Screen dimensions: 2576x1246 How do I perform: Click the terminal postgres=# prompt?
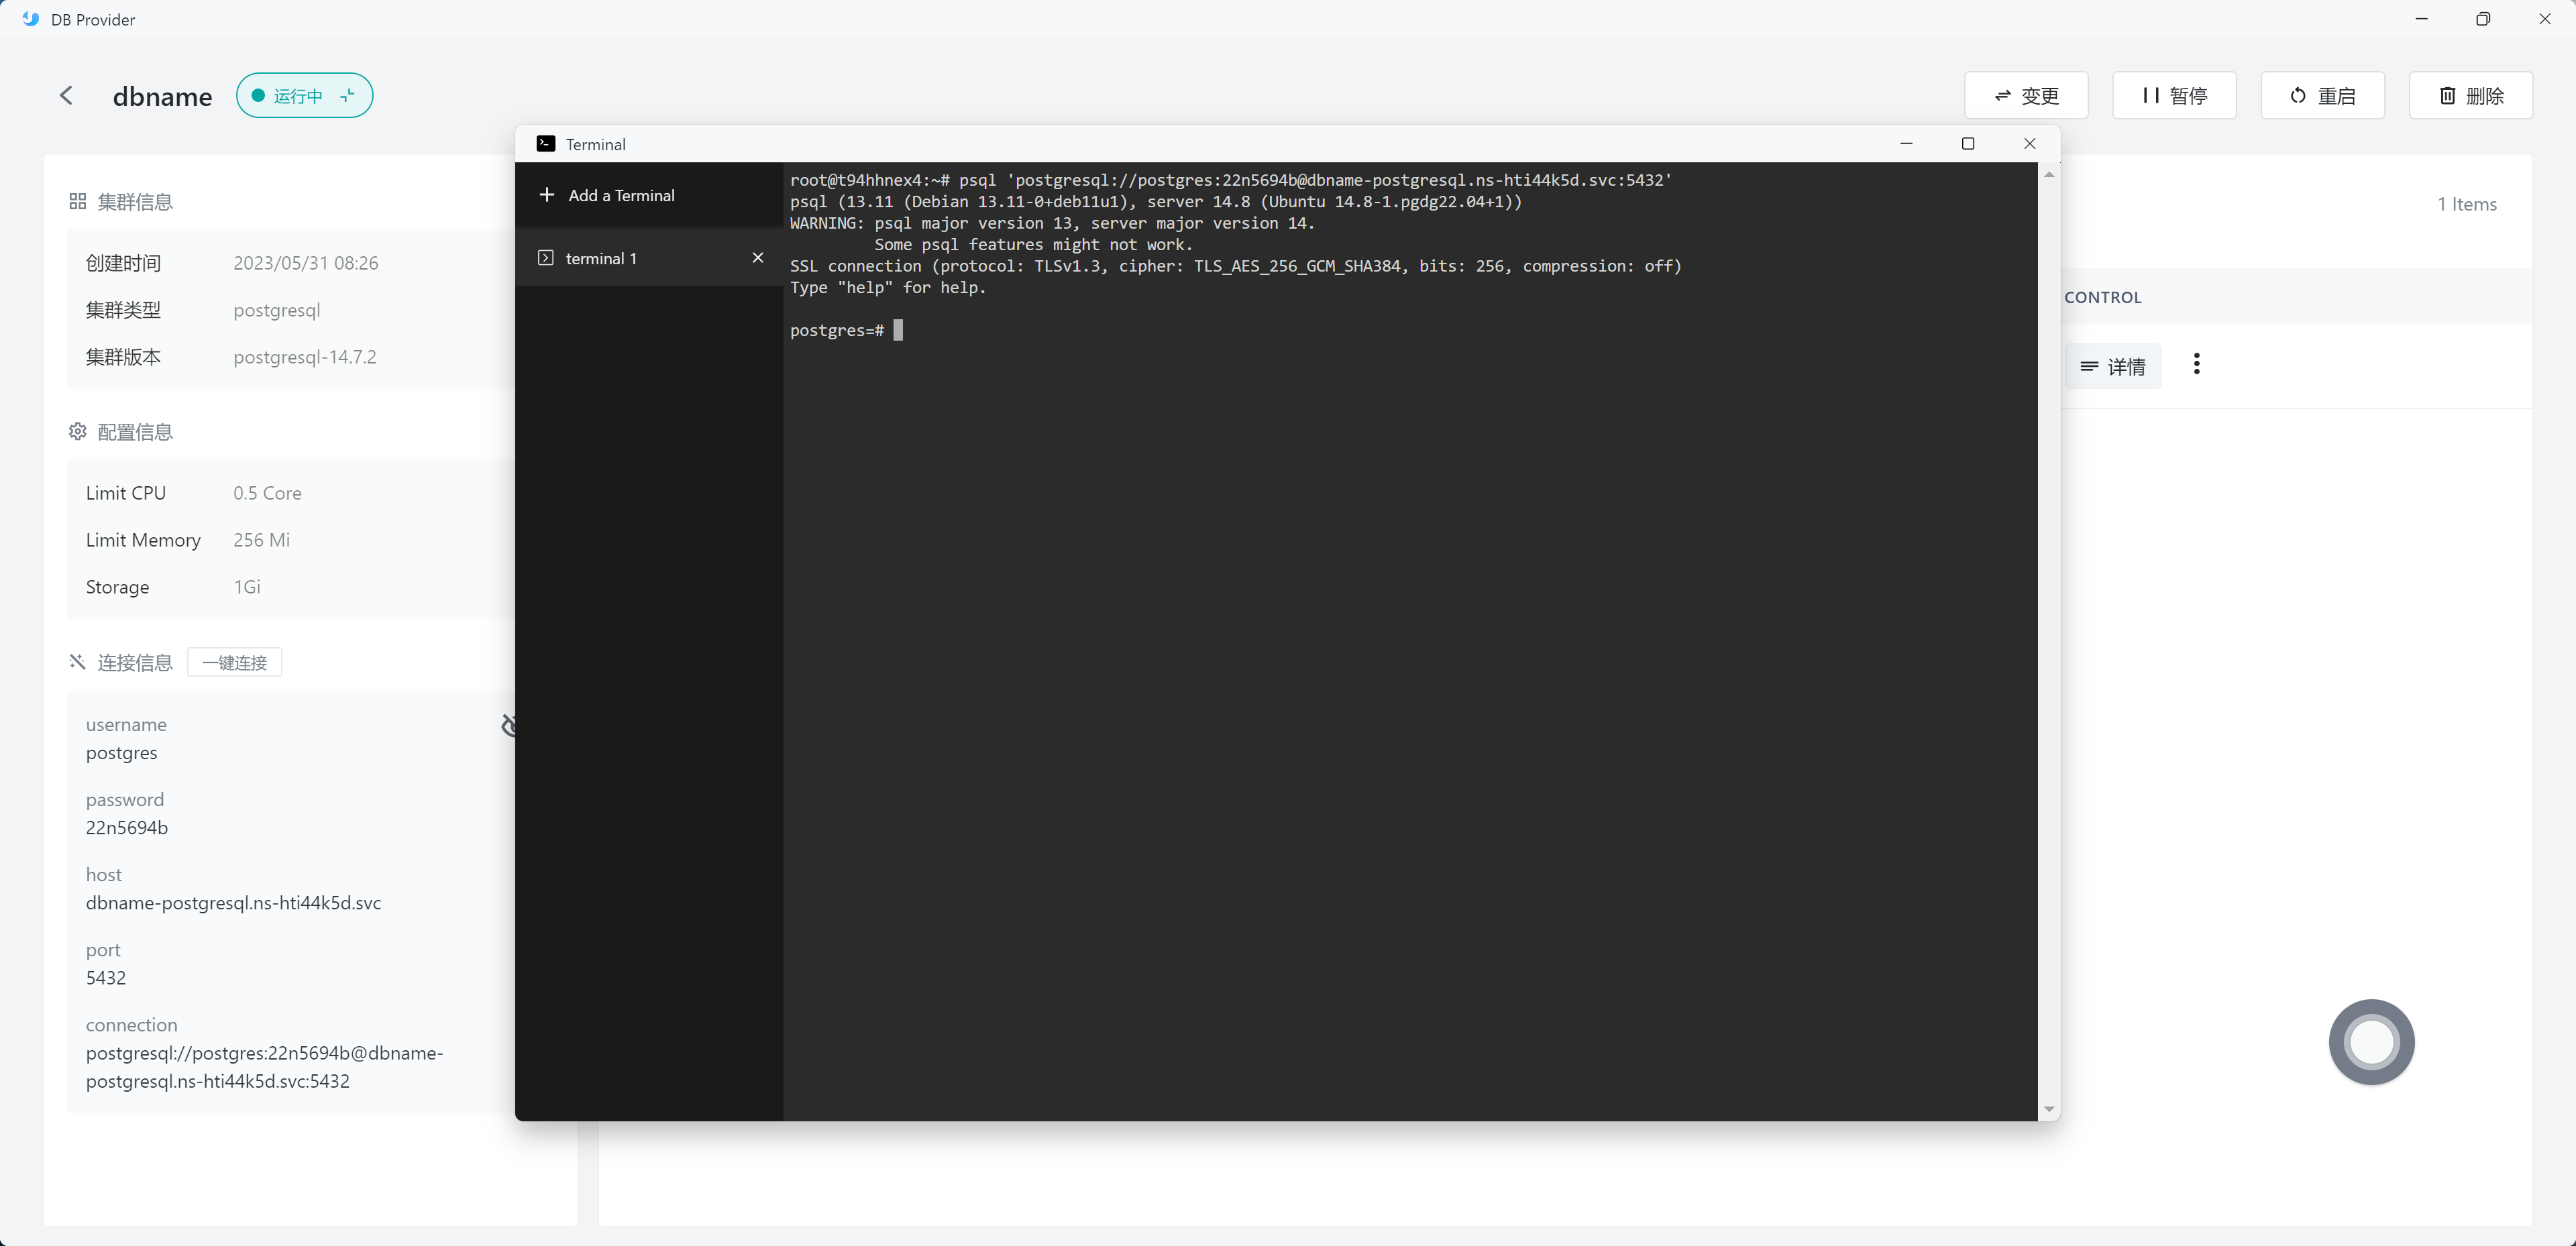click(x=837, y=330)
